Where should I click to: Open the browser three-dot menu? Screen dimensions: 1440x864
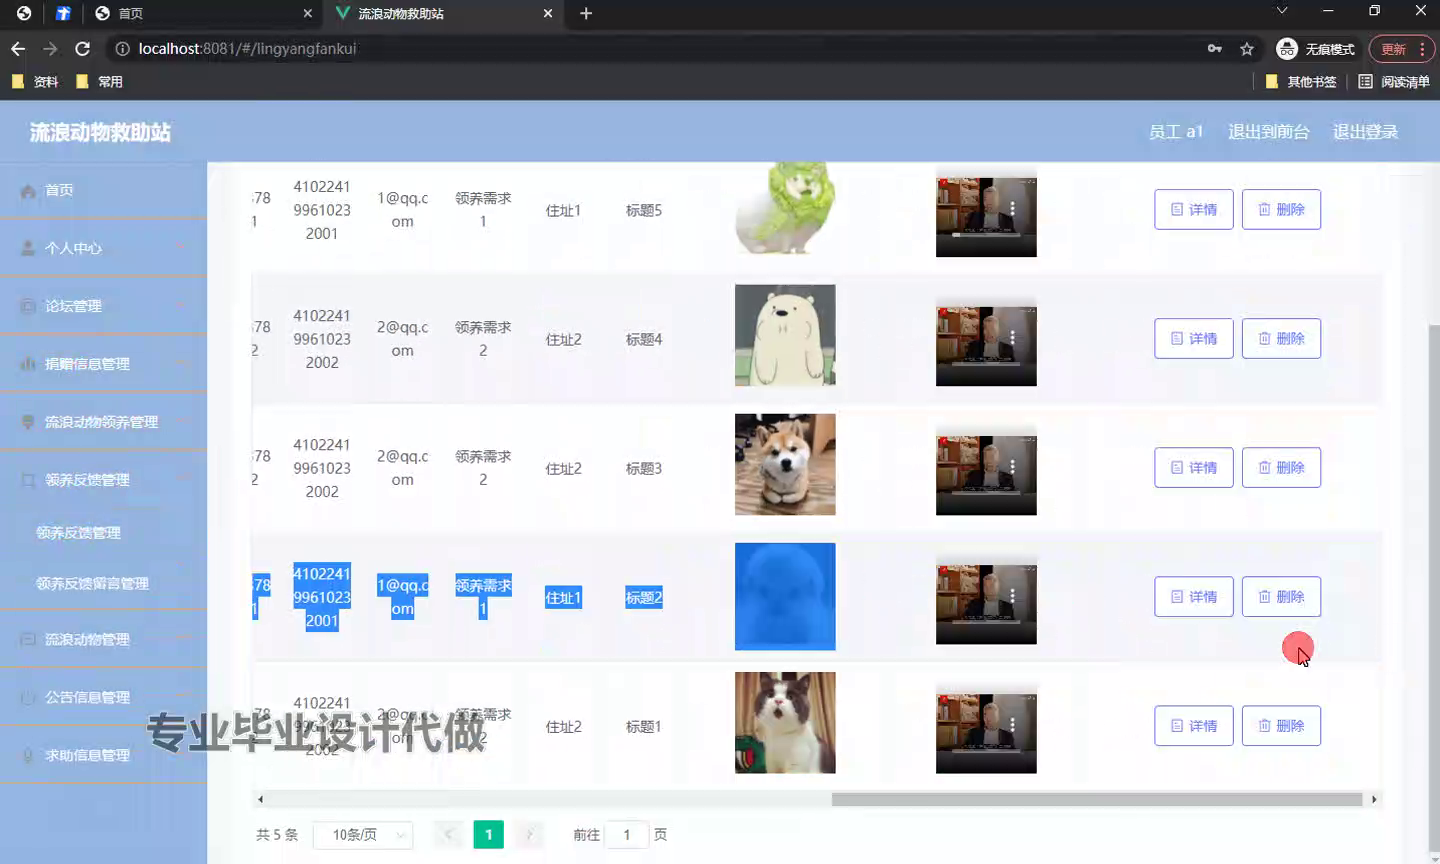(x=1422, y=48)
